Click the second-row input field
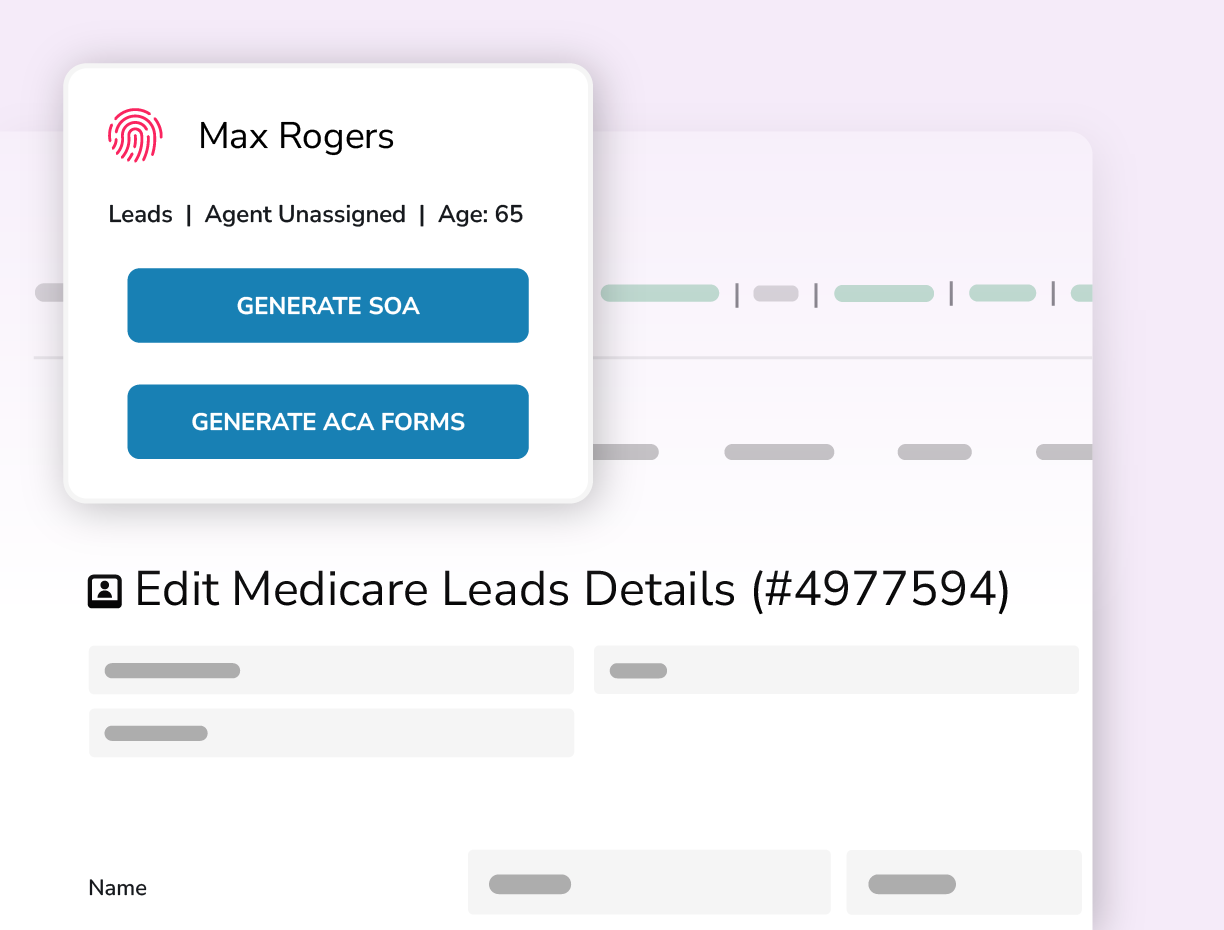Viewport: 1224px width, 930px height. click(331, 733)
